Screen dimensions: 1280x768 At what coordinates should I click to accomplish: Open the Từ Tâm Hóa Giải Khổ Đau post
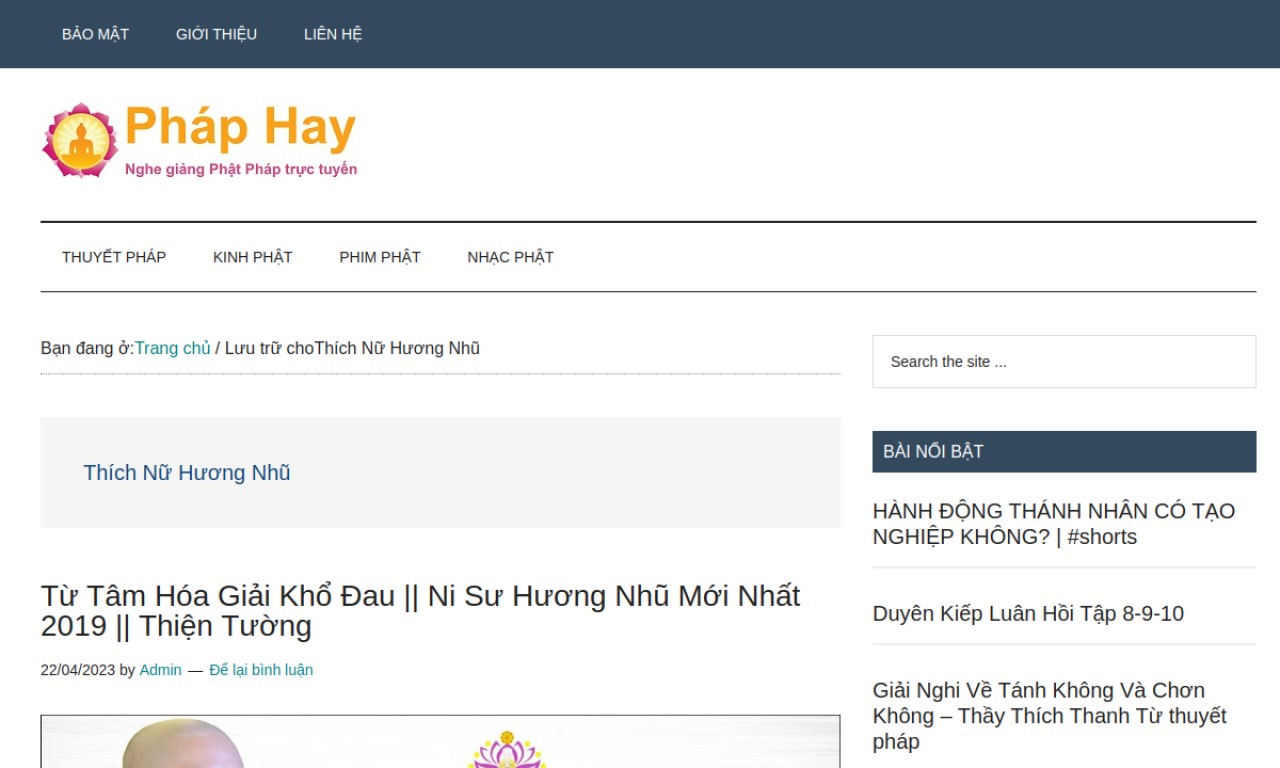(420, 610)
